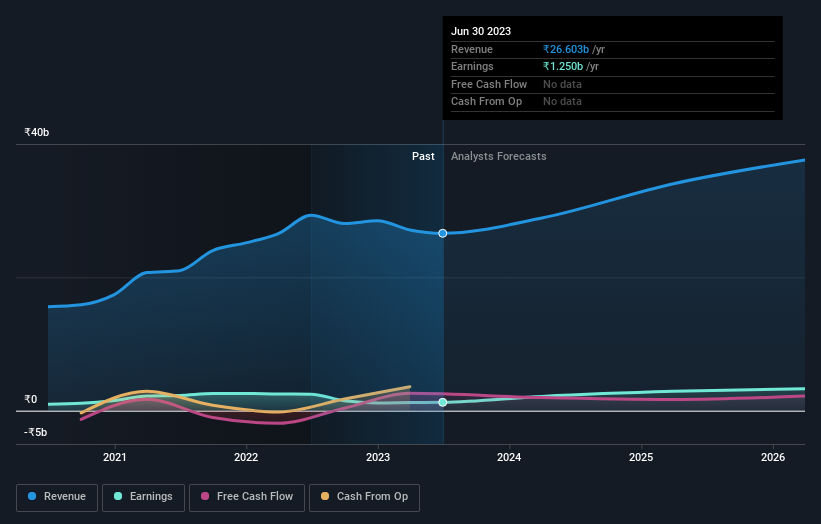The image size is (821, 524).
Task: Click the ₹40b y-axis label
Action: tap(37, 132)
